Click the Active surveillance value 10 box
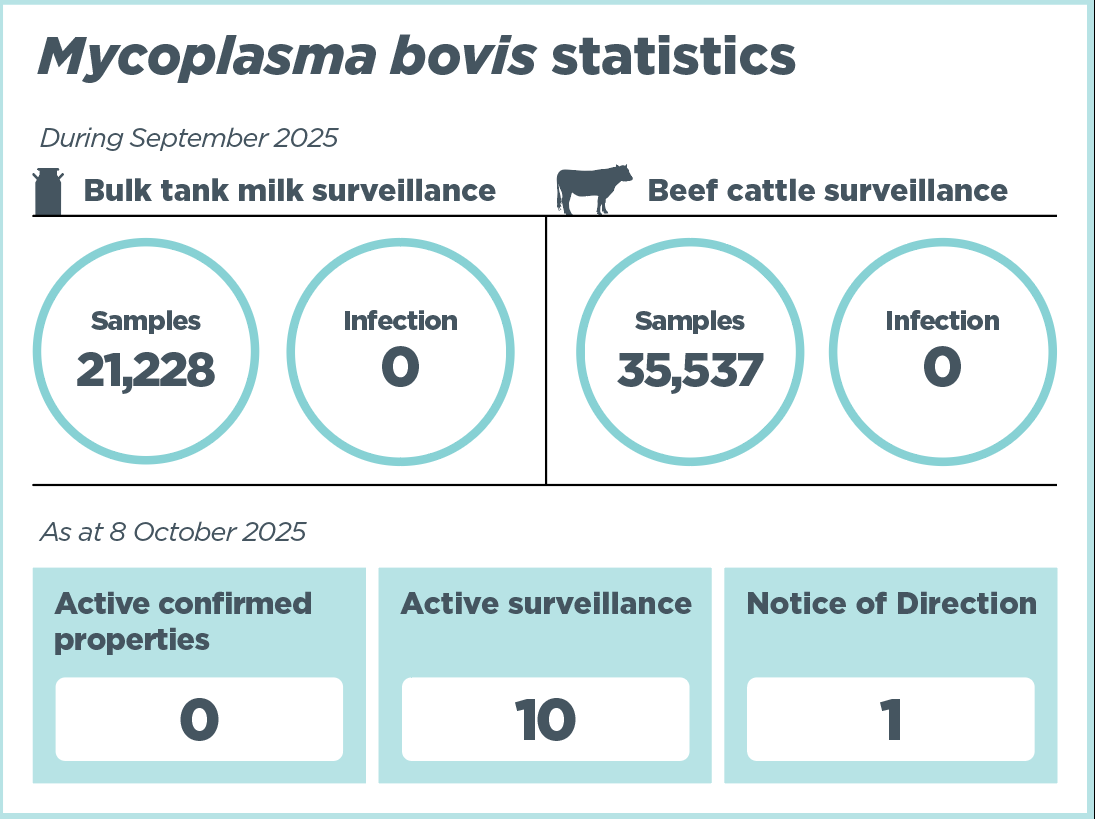 (x=546, y=719)
